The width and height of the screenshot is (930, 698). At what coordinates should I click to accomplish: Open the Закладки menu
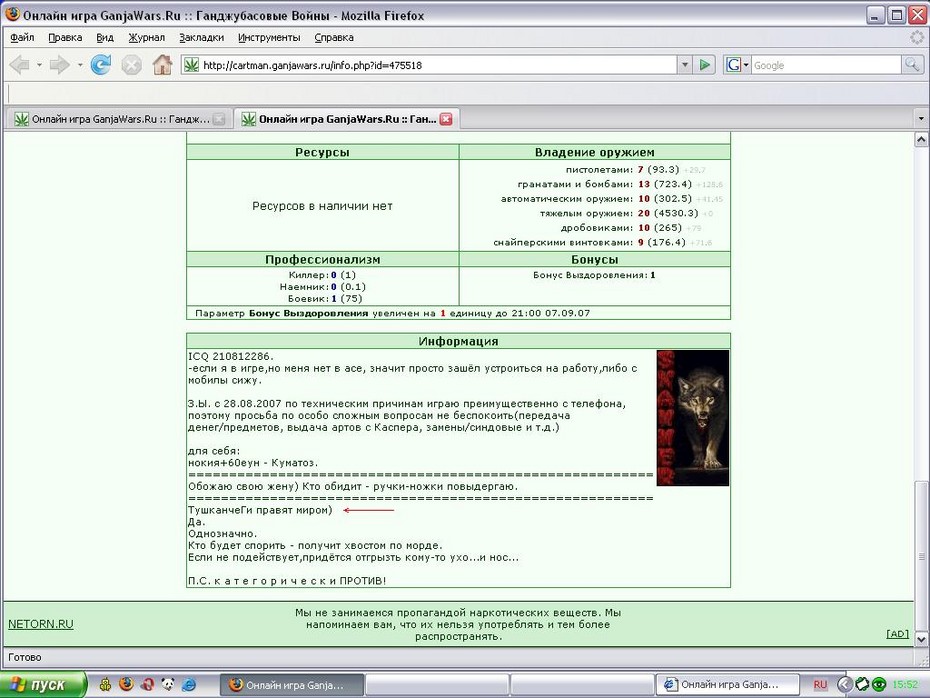[202, 37]
